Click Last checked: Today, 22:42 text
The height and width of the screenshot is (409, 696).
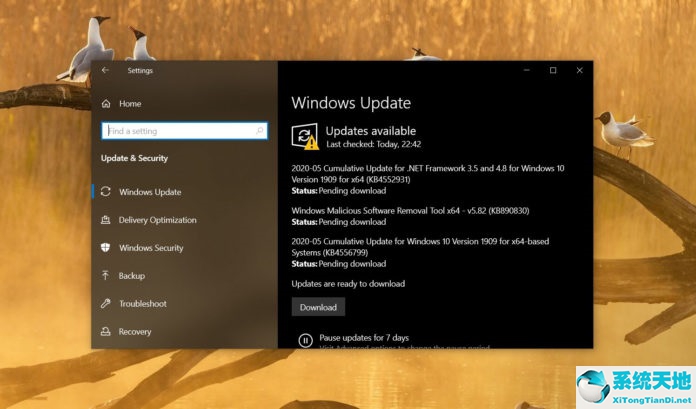click(x=374, y=144)
